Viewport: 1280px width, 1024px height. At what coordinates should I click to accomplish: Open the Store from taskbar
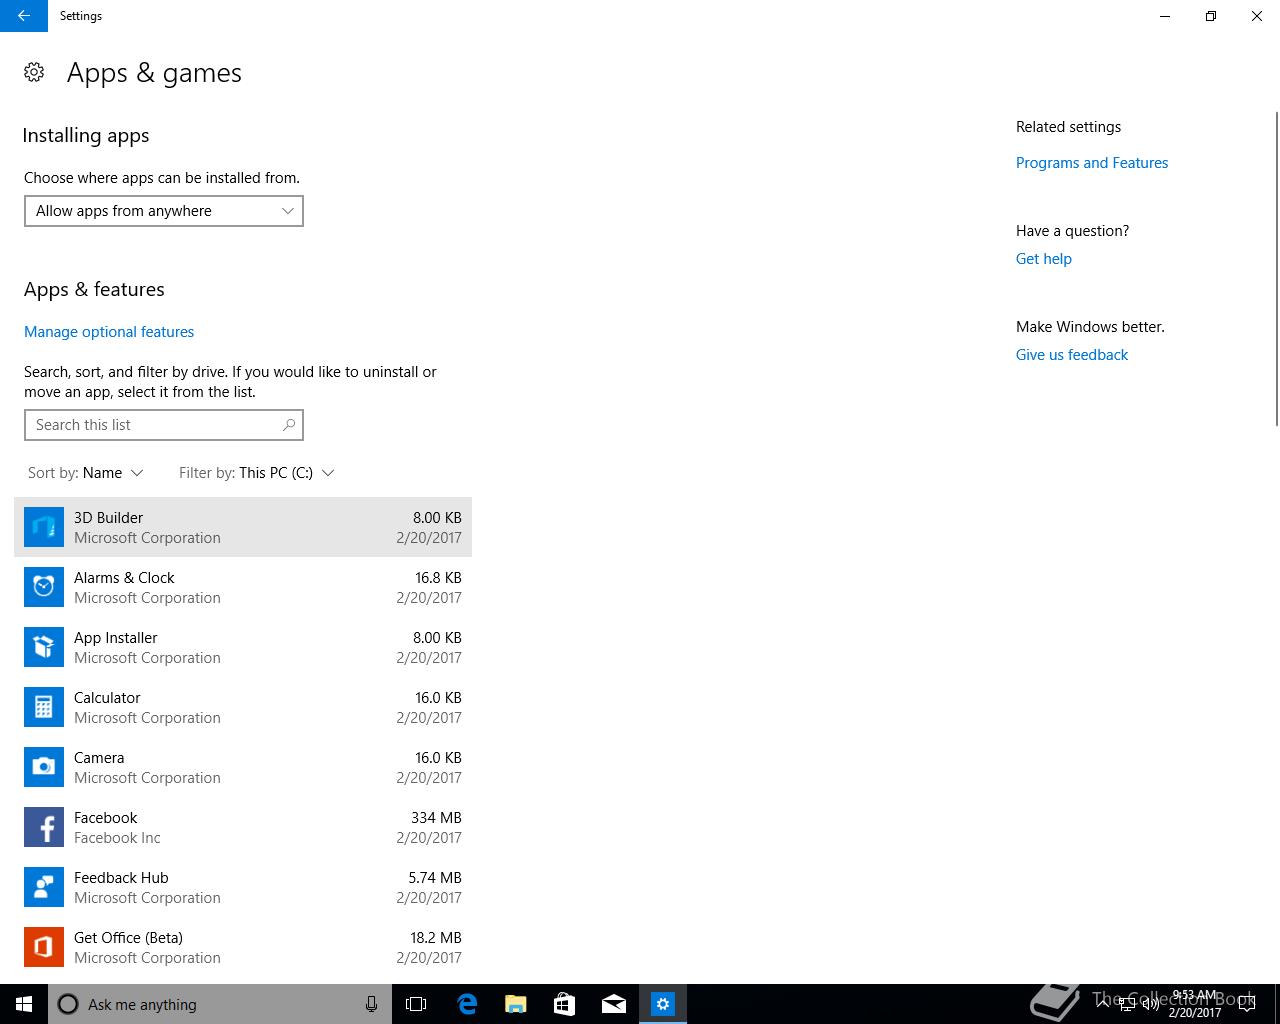click(x=565, y=1004)
